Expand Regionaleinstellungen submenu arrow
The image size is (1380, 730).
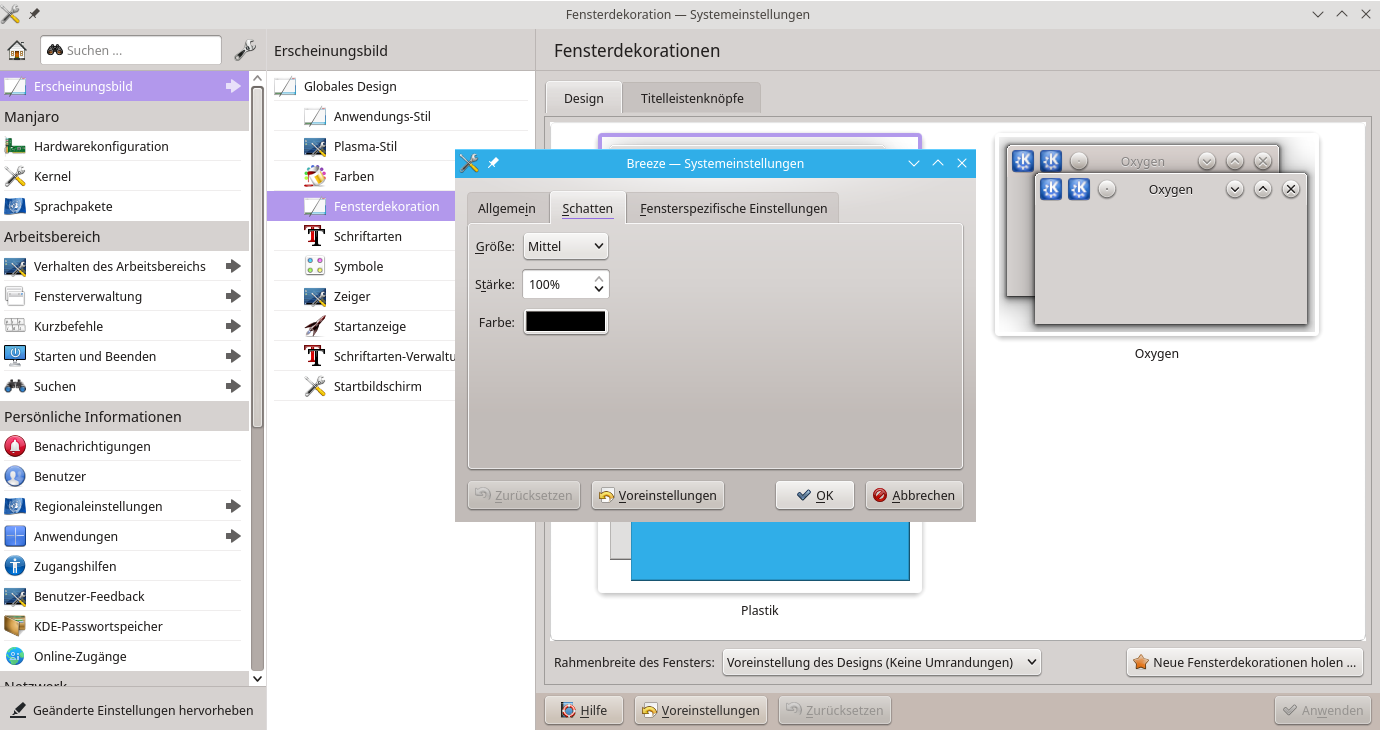(x=233, y=506)
